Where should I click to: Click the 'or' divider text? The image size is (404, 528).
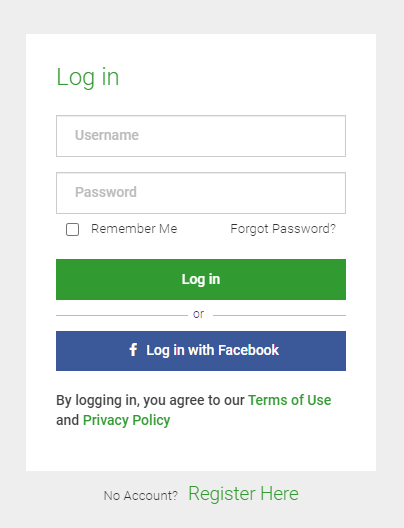click(198, 314)
